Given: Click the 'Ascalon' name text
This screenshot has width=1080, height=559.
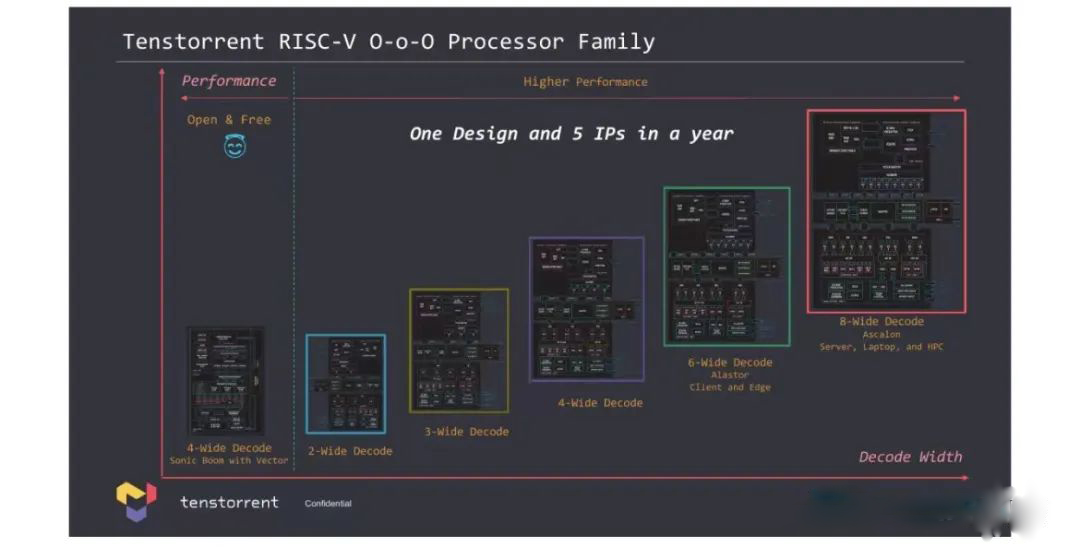Looking at the screenshot, I should point(882,335).
